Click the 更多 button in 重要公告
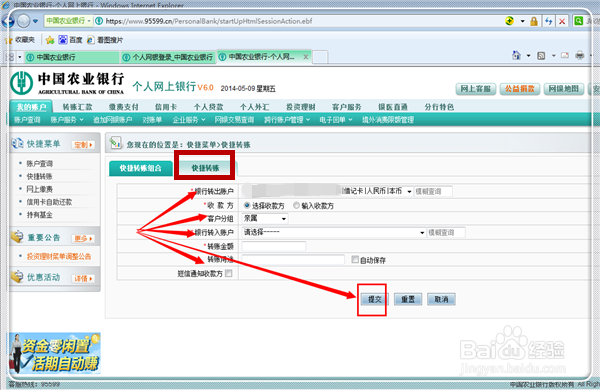Image resolution: width=600 pixels, height=390 pixels. coord(83,238)
